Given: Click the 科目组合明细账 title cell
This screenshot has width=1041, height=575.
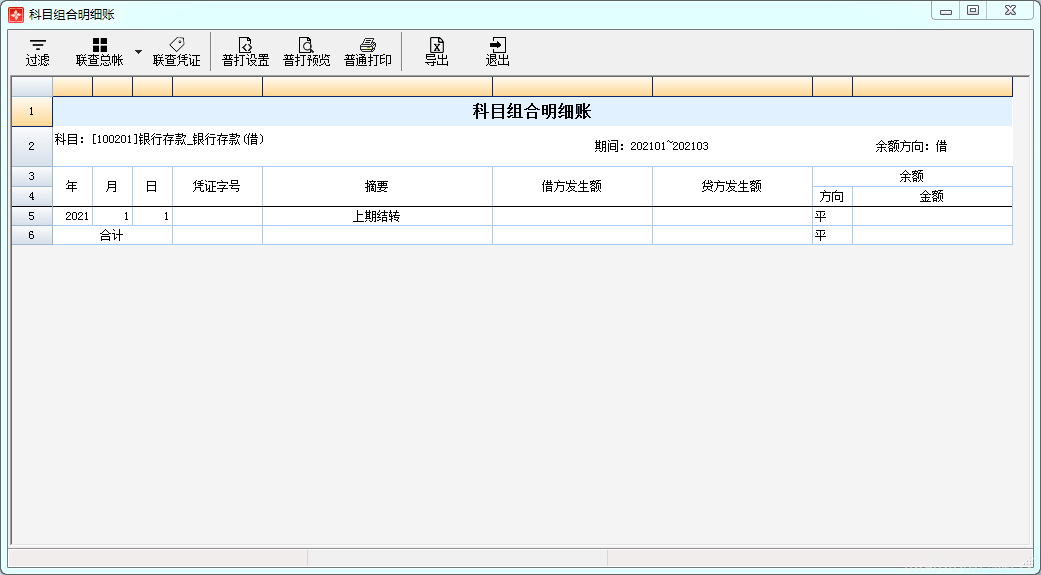Looking at the screenshot, I should (x=532, y=111).
